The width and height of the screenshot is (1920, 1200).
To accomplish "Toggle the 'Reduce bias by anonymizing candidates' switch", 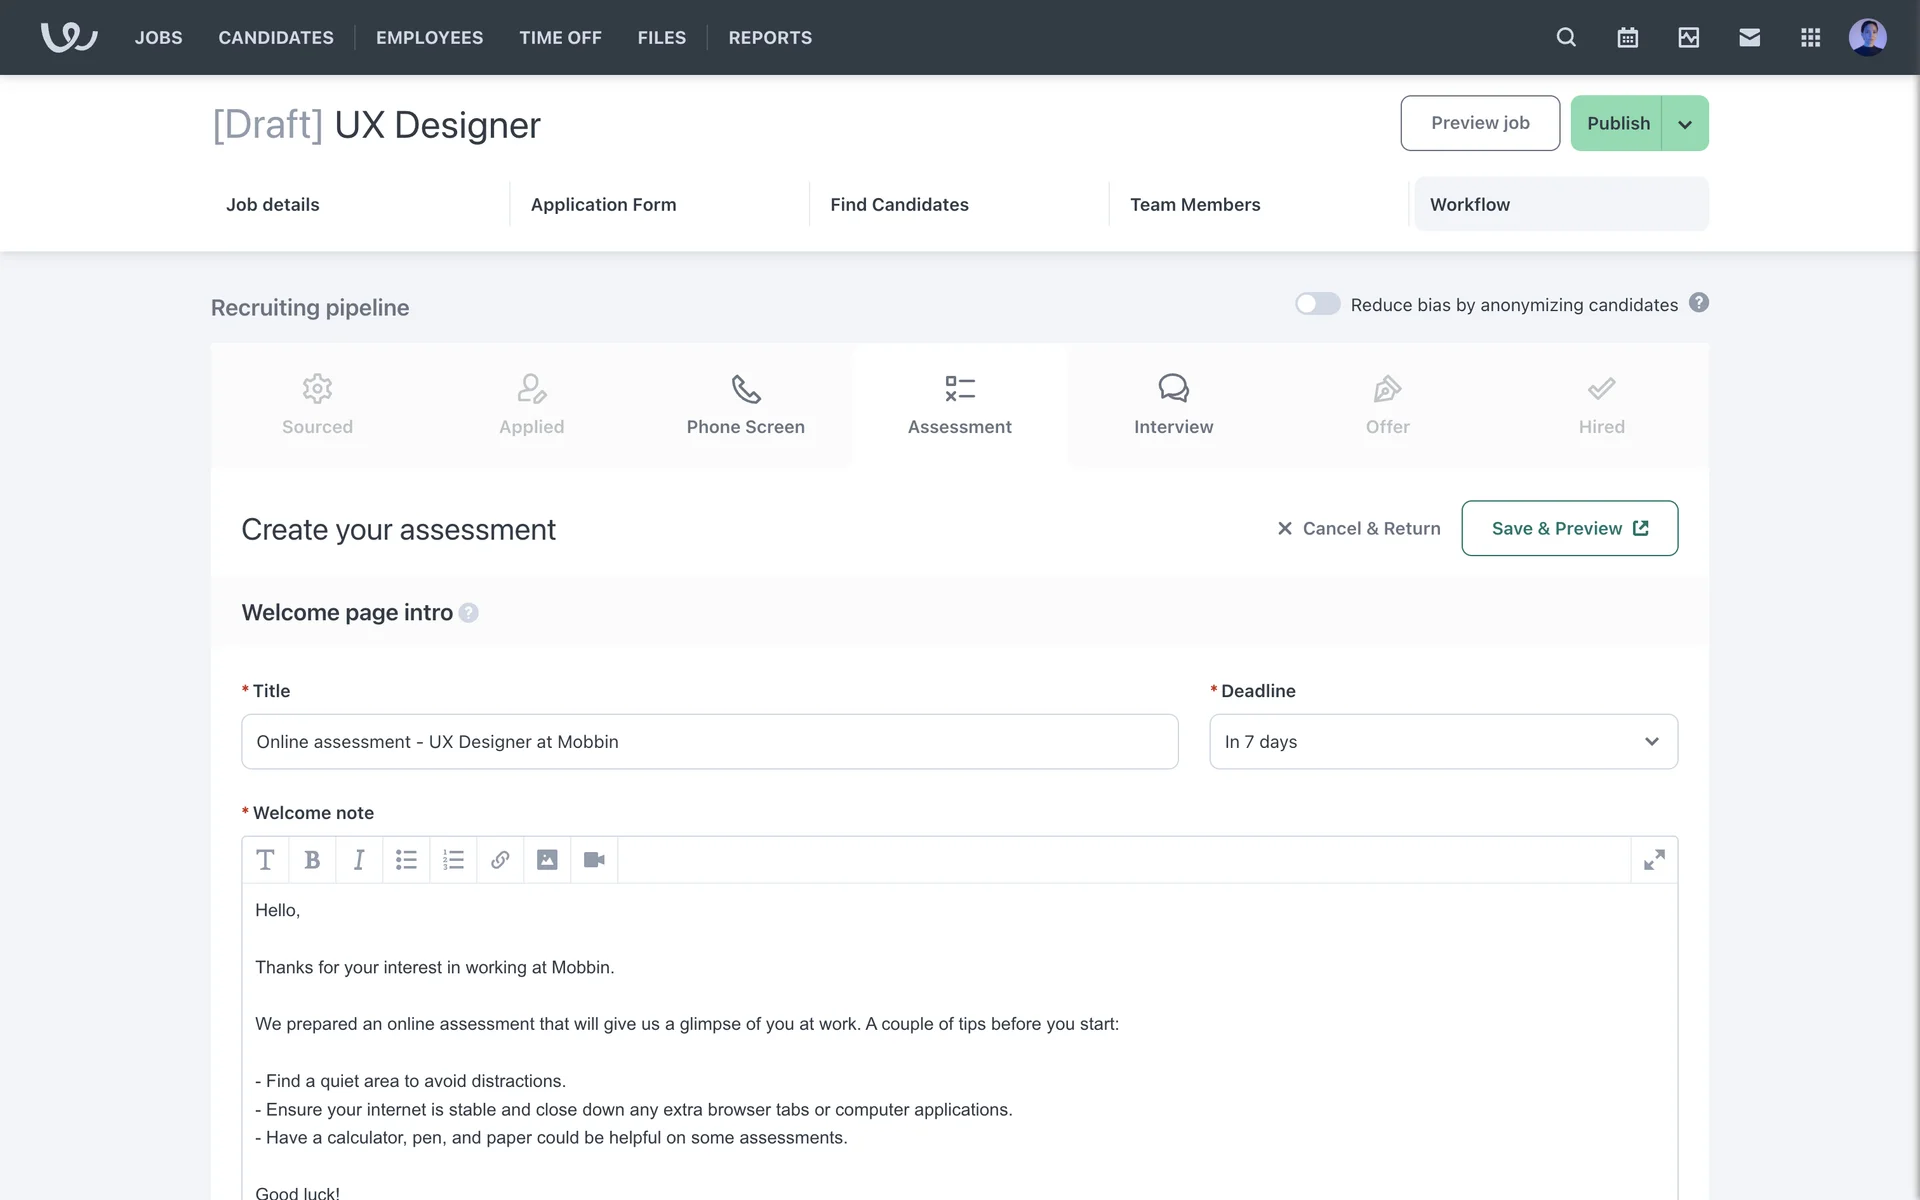I will click(1317, 304).
